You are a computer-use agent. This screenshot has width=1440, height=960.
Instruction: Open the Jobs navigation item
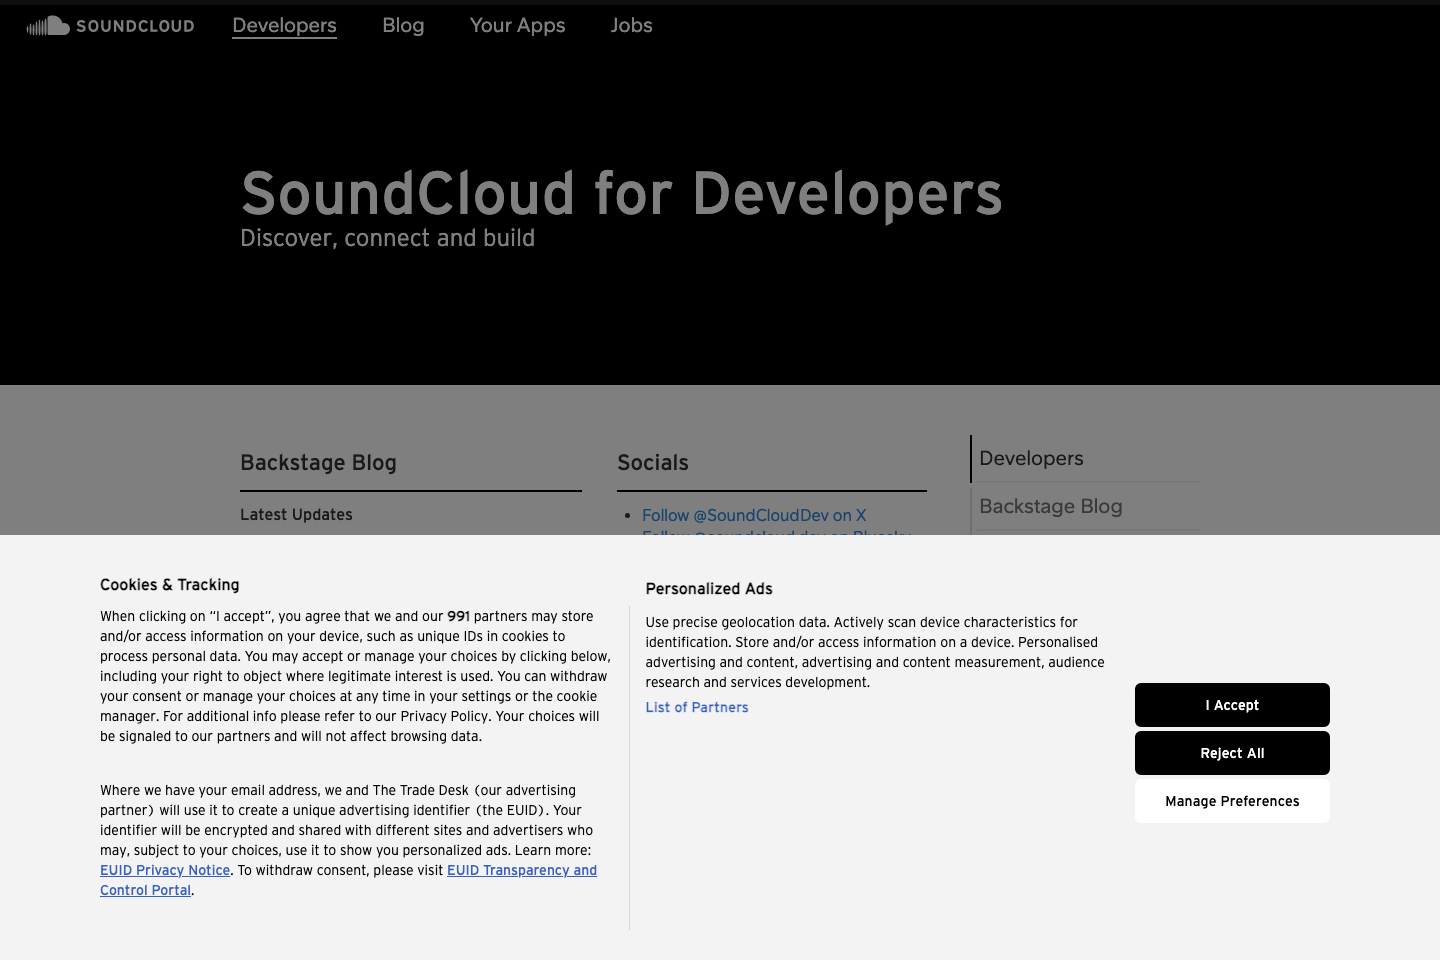[x=631, y=25]
